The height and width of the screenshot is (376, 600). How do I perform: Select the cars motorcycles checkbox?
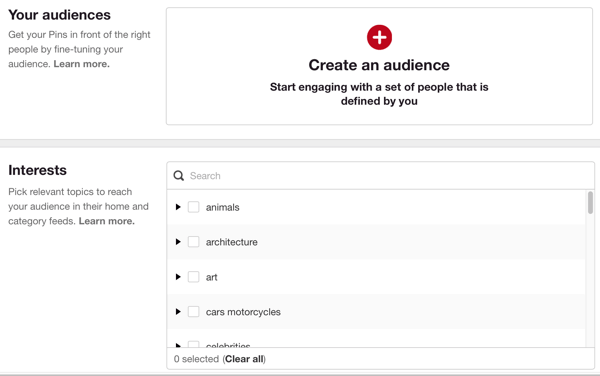pos(193,311)
